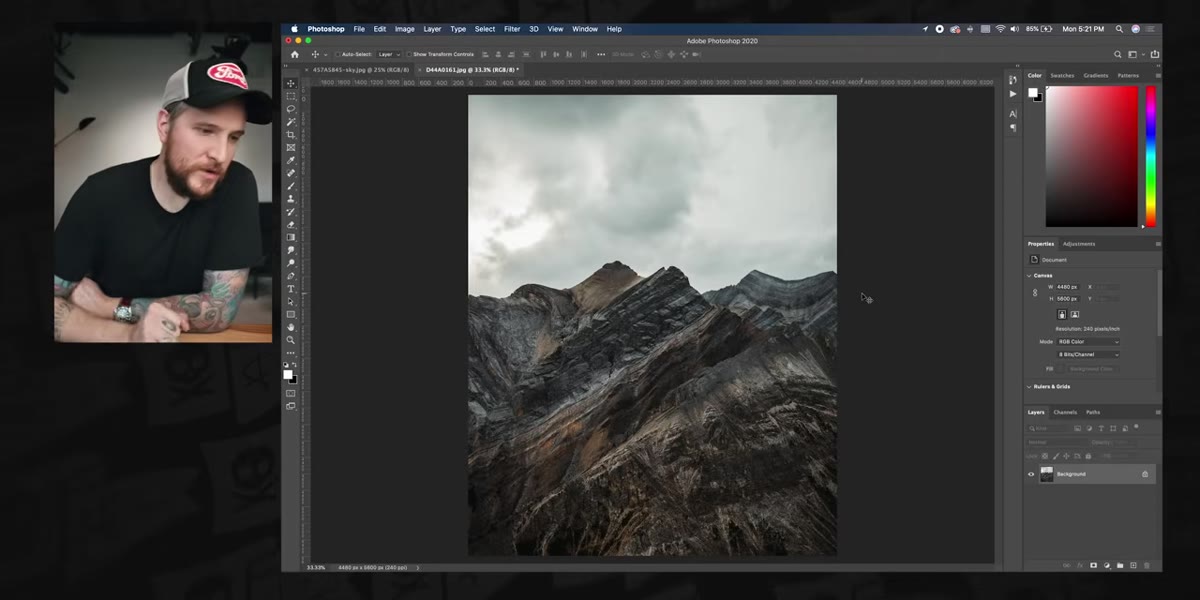
Task: Click the Background layer lock icon
Action: [1145, 474]
